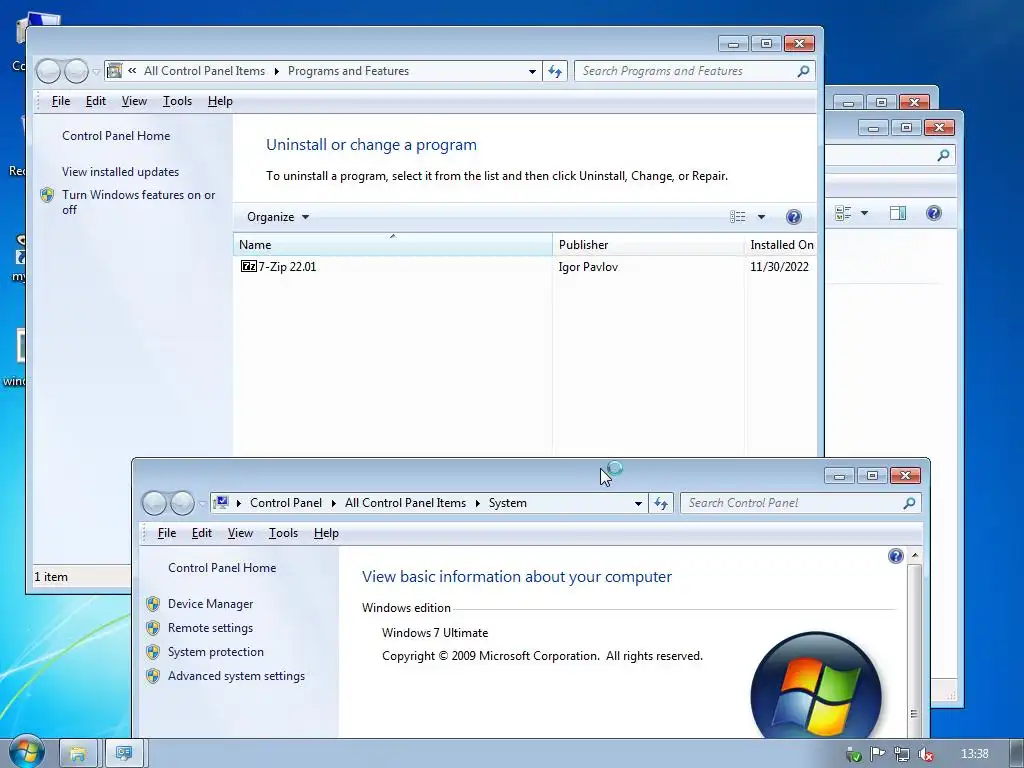Open Control Panel Home in System window
Viewport: 1024px width, 768px height.
222,568
